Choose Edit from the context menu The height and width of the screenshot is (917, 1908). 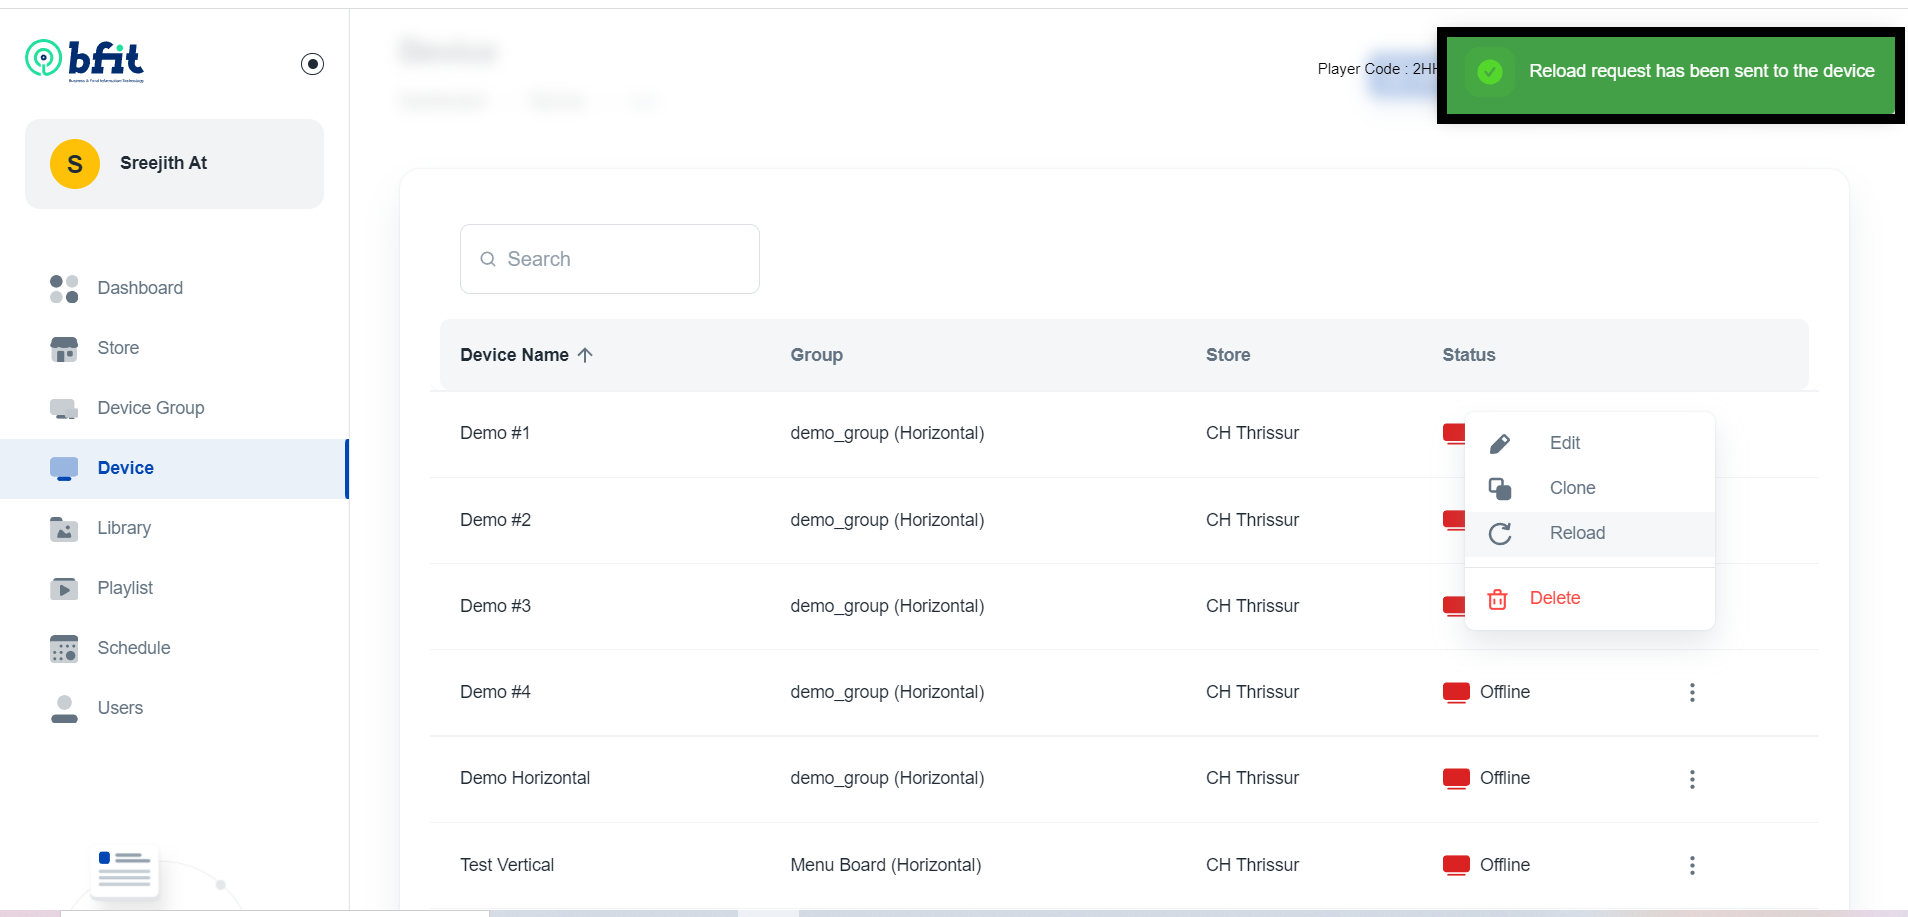point(1590,443)
